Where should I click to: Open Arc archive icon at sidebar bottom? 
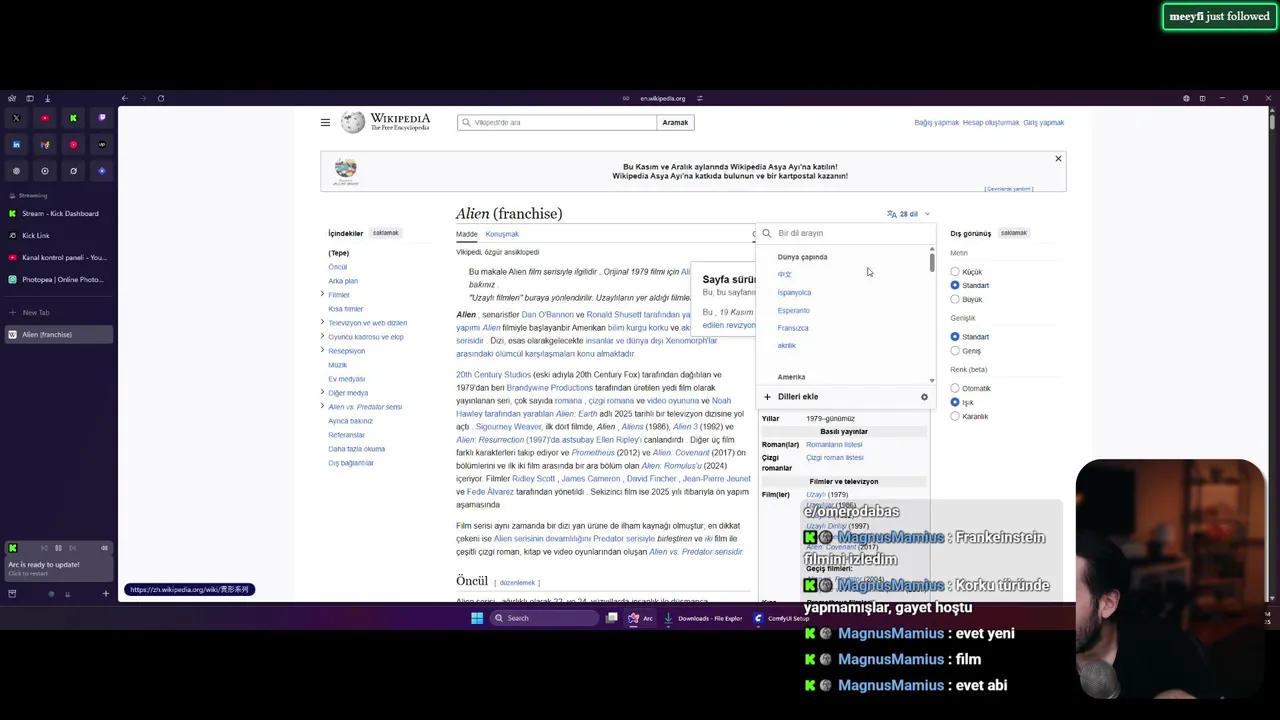12,593
